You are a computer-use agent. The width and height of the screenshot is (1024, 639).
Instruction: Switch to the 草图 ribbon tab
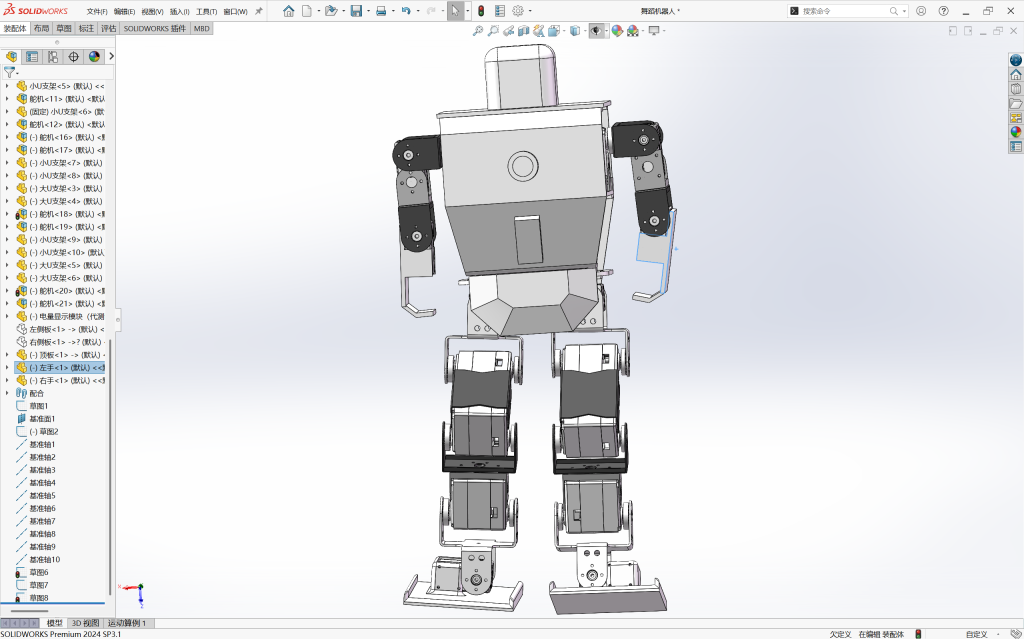click(x=63, y=29)
